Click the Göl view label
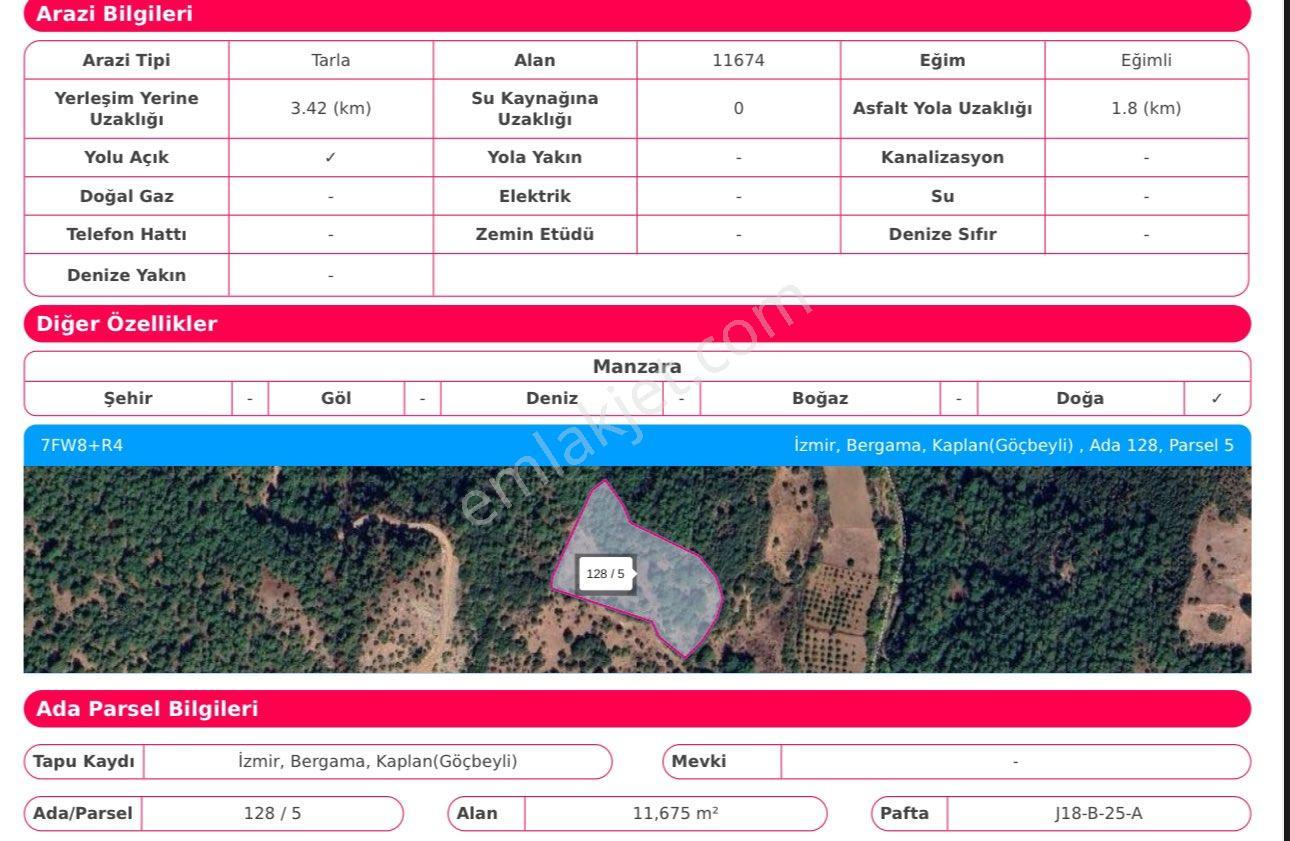Screen dimensions: 1290x841 (336, 399)
